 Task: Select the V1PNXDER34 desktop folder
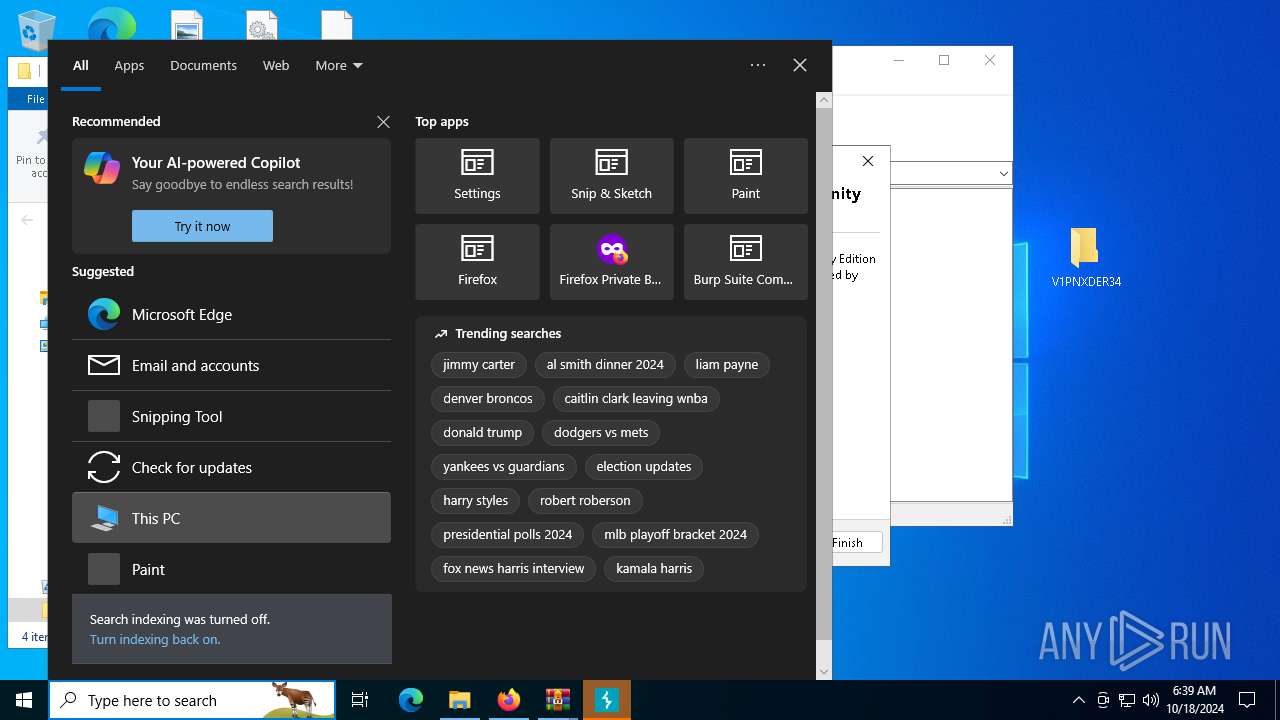[1085, 258]
